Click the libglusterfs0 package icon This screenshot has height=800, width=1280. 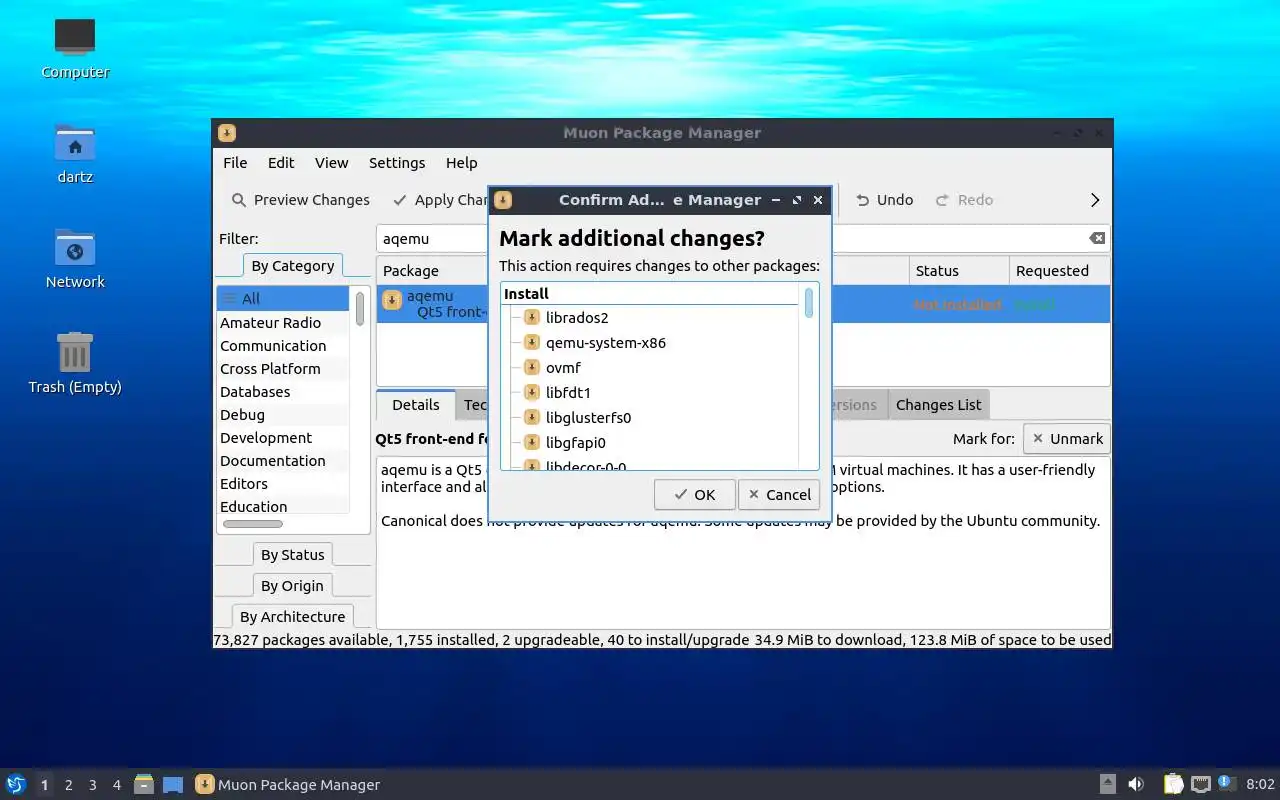click(x=532, y=418)
